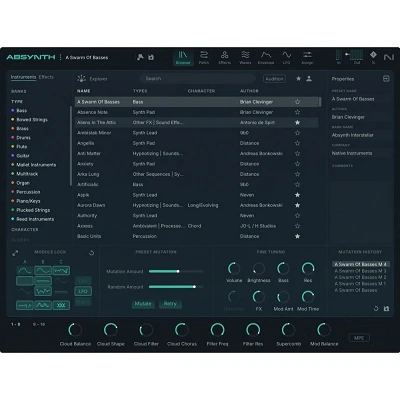Screen dimensions: 400x400
Task: Favorite the Absence Note preset star
Action: 297,112
